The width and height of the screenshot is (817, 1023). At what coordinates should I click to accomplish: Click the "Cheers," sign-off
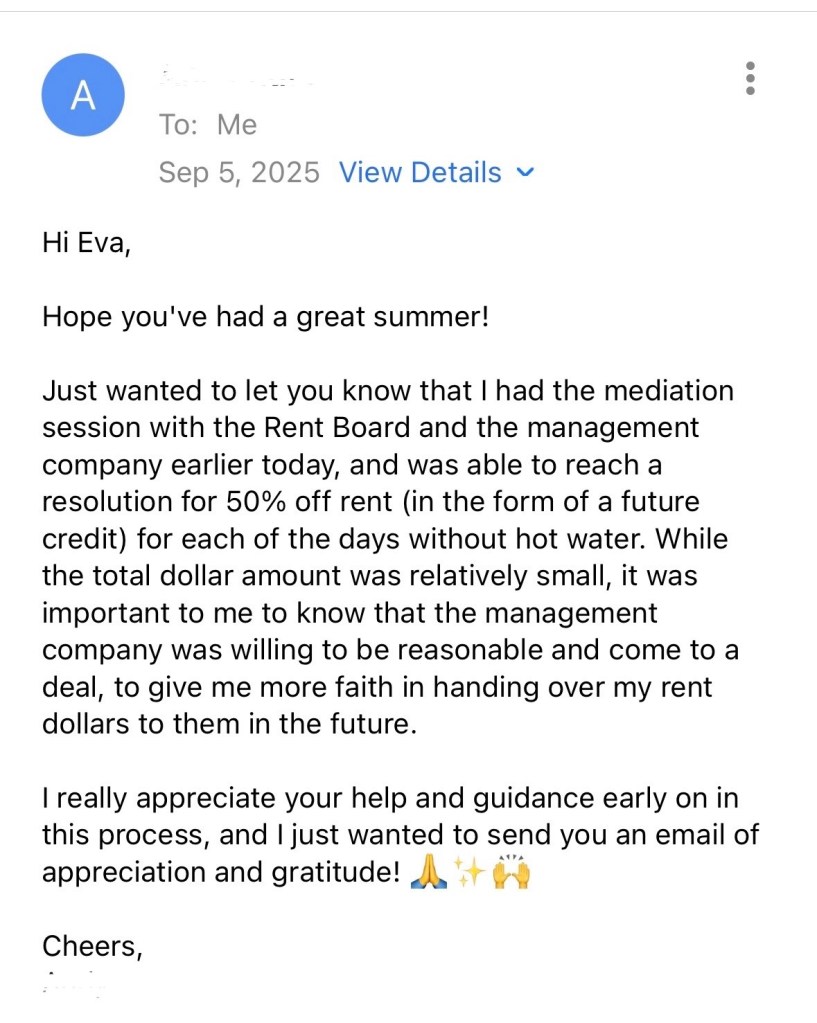click(92, 946)
